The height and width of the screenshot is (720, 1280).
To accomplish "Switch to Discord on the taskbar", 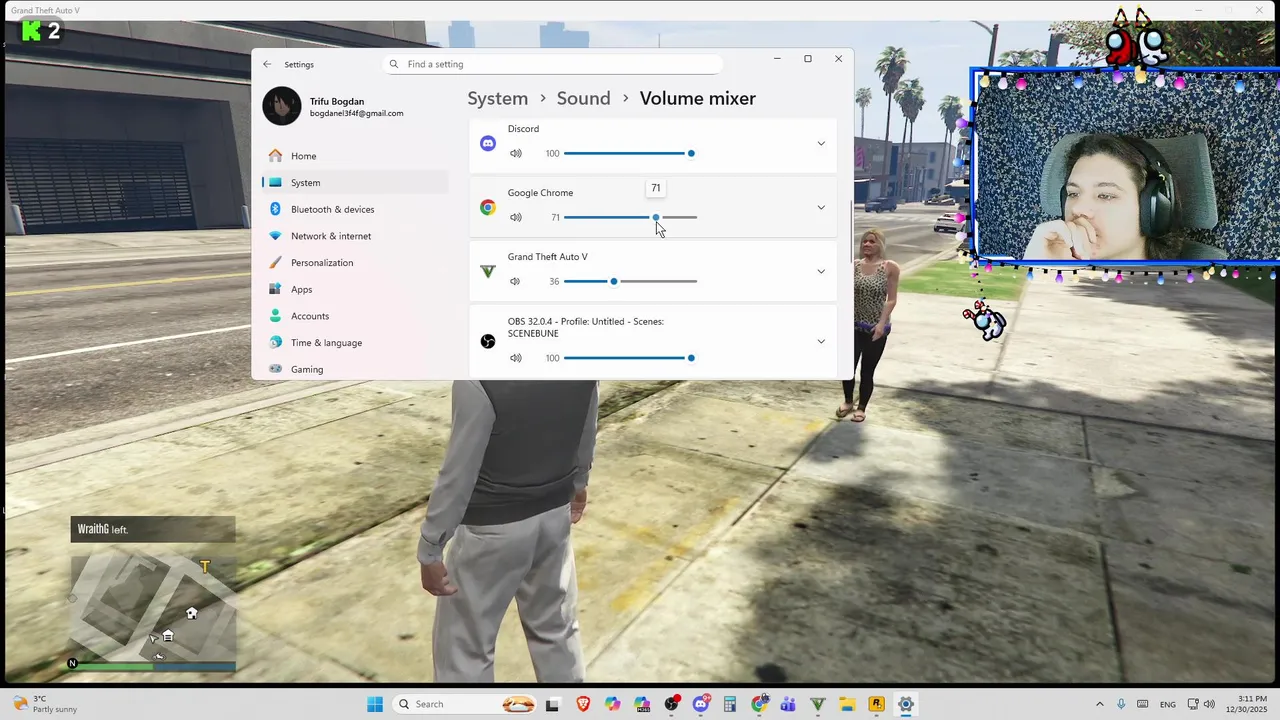I will pyautogui.click(x=701, y=704).
